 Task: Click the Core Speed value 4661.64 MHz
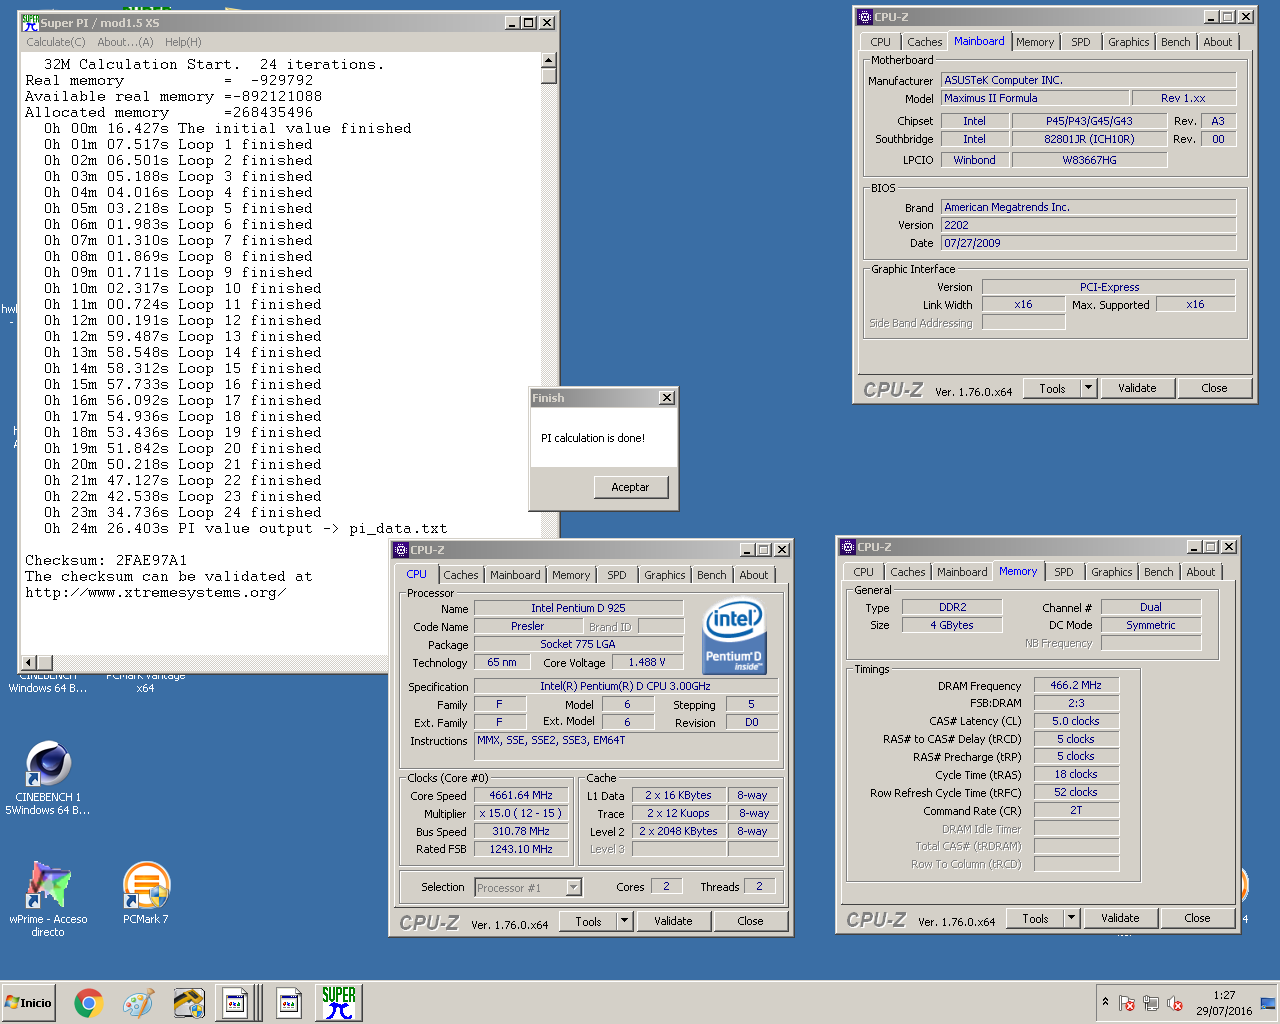[x=521, y=795]
